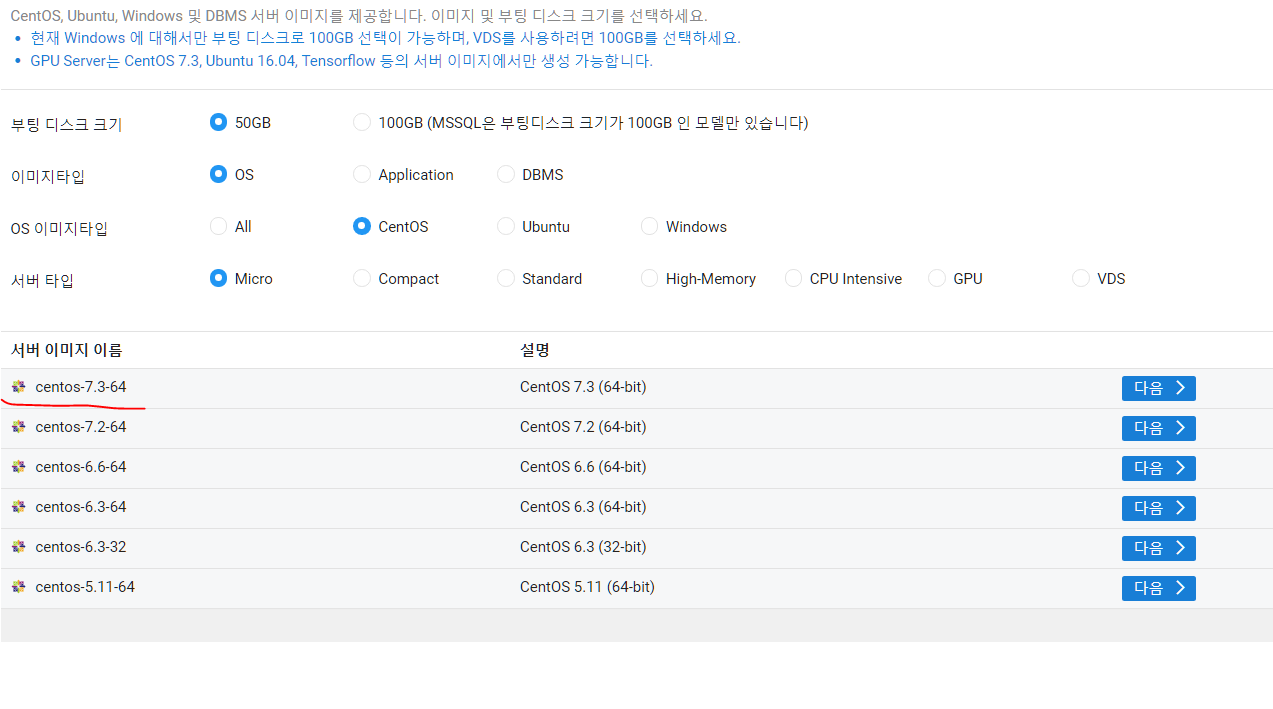Screen dimensions: 1273x709
Task: Select the centos-6.3-32 image name
Action: tap(81, 547)
